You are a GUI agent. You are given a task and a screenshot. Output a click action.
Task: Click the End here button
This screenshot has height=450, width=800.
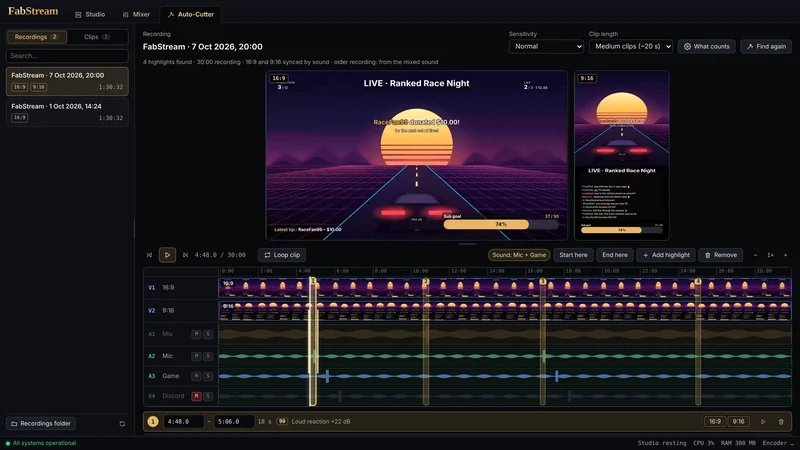(x=615, y=255)
